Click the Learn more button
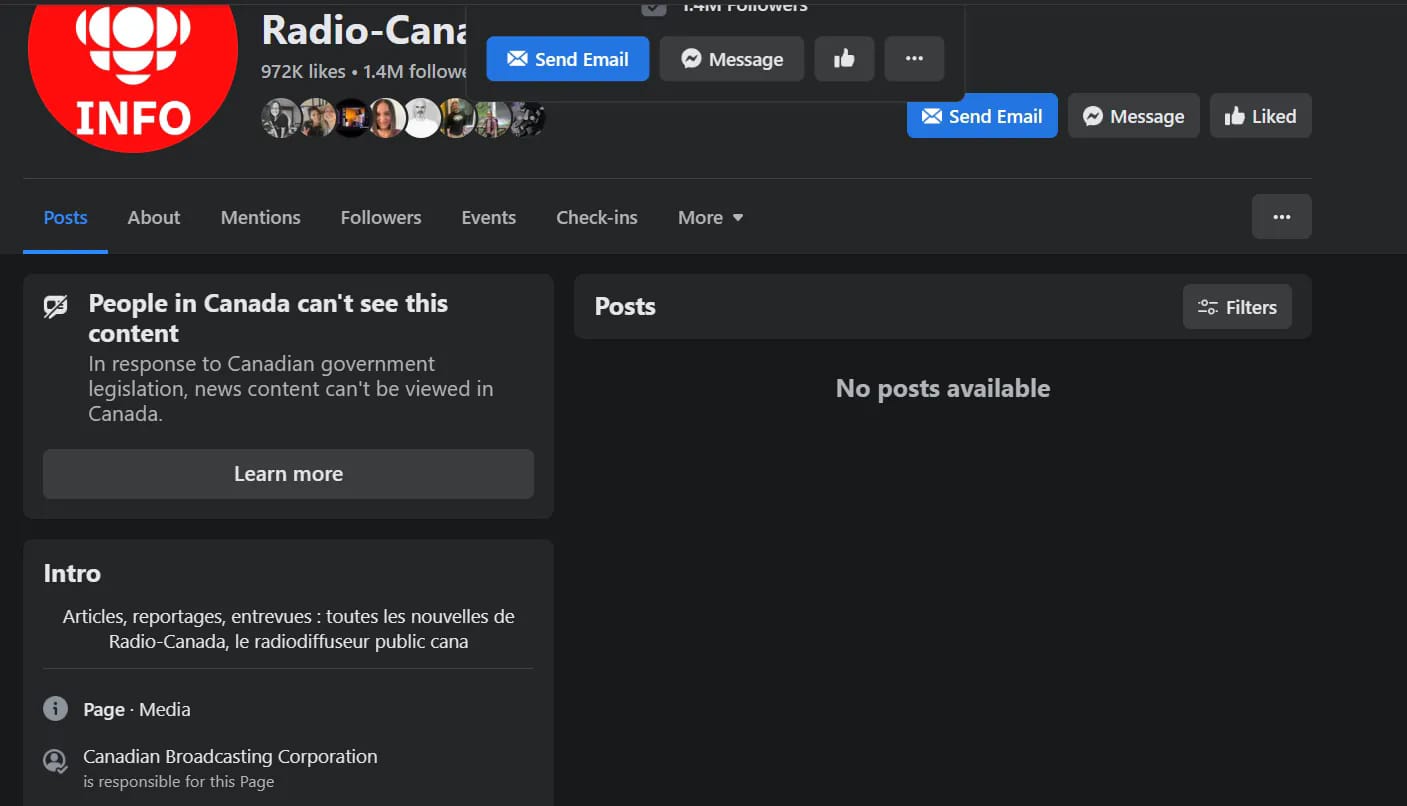This screenshot has height=806, width=1407. (x=288, y=474)
